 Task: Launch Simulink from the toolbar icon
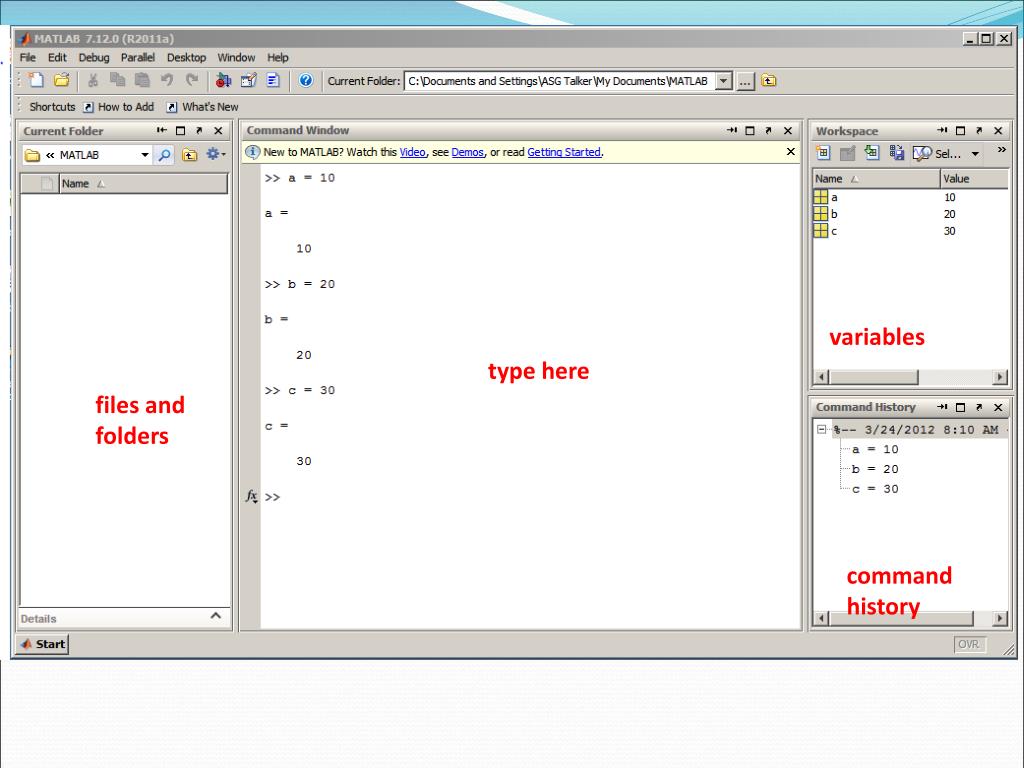(x=223, y=80)
